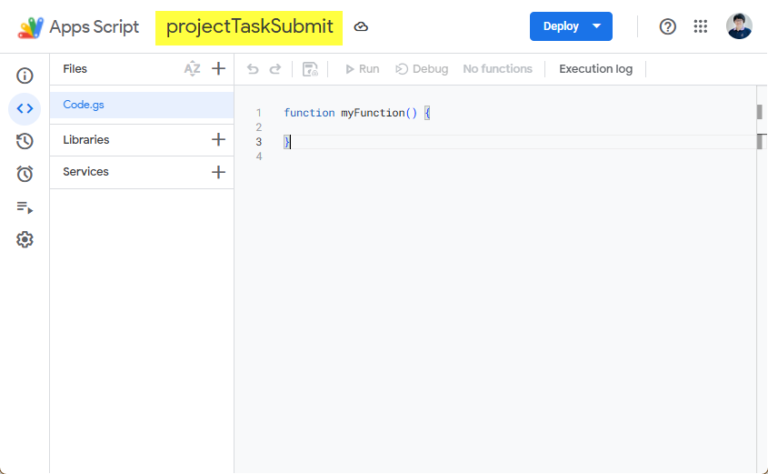Viewport: 768px width, 474px height.
Task: Click line number 4 in editor
Action: [x=259, y=157]
